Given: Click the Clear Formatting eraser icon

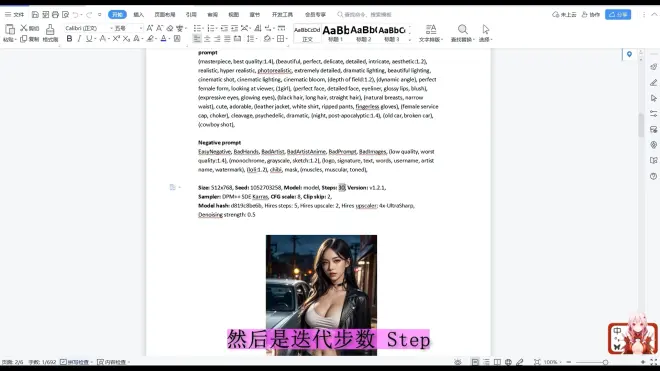Looking at the screenshot, I should tap(170, 28).
